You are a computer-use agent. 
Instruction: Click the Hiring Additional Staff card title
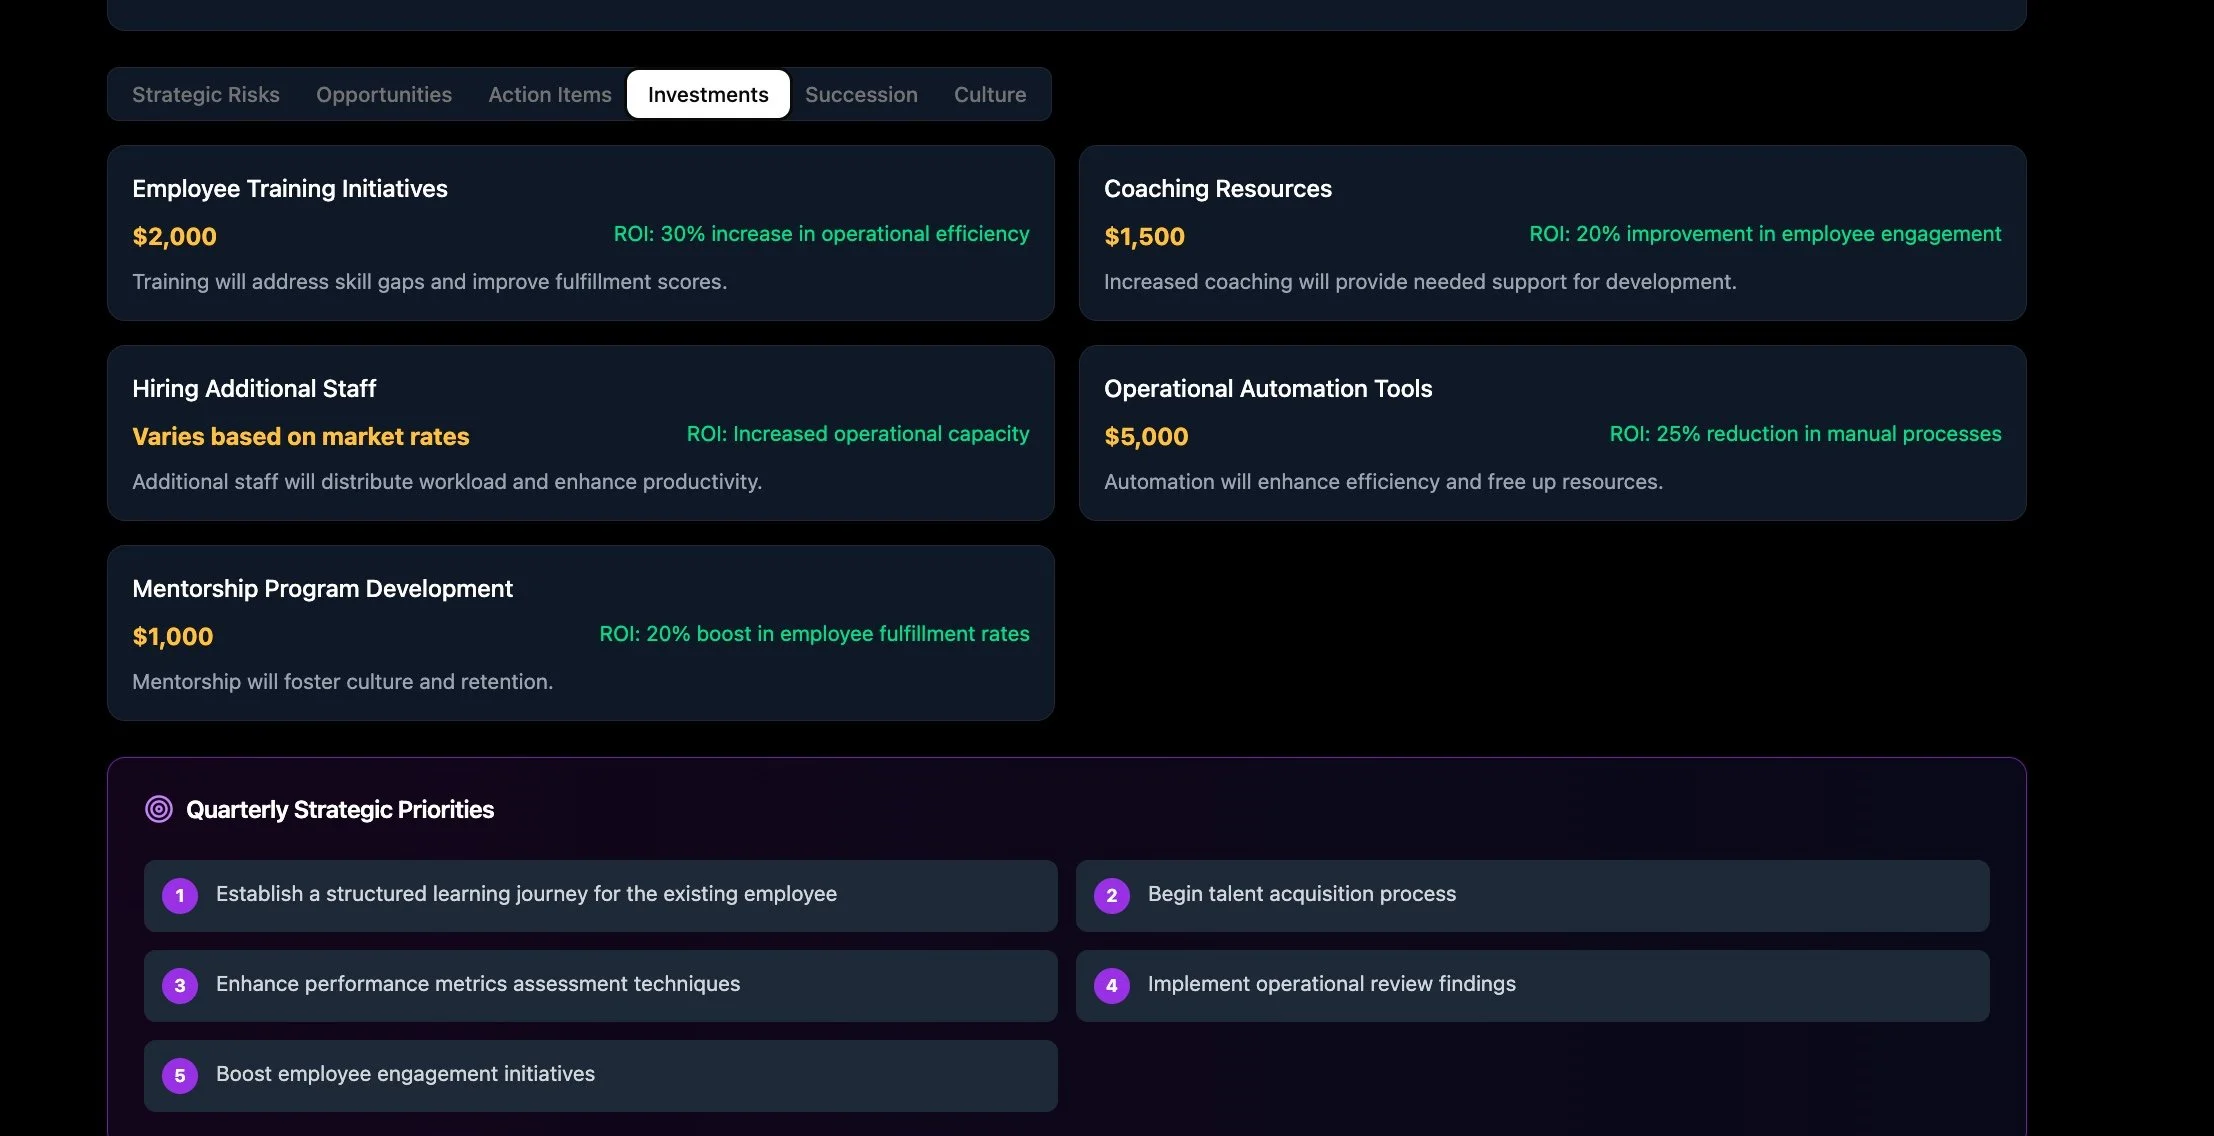point(254,389)
